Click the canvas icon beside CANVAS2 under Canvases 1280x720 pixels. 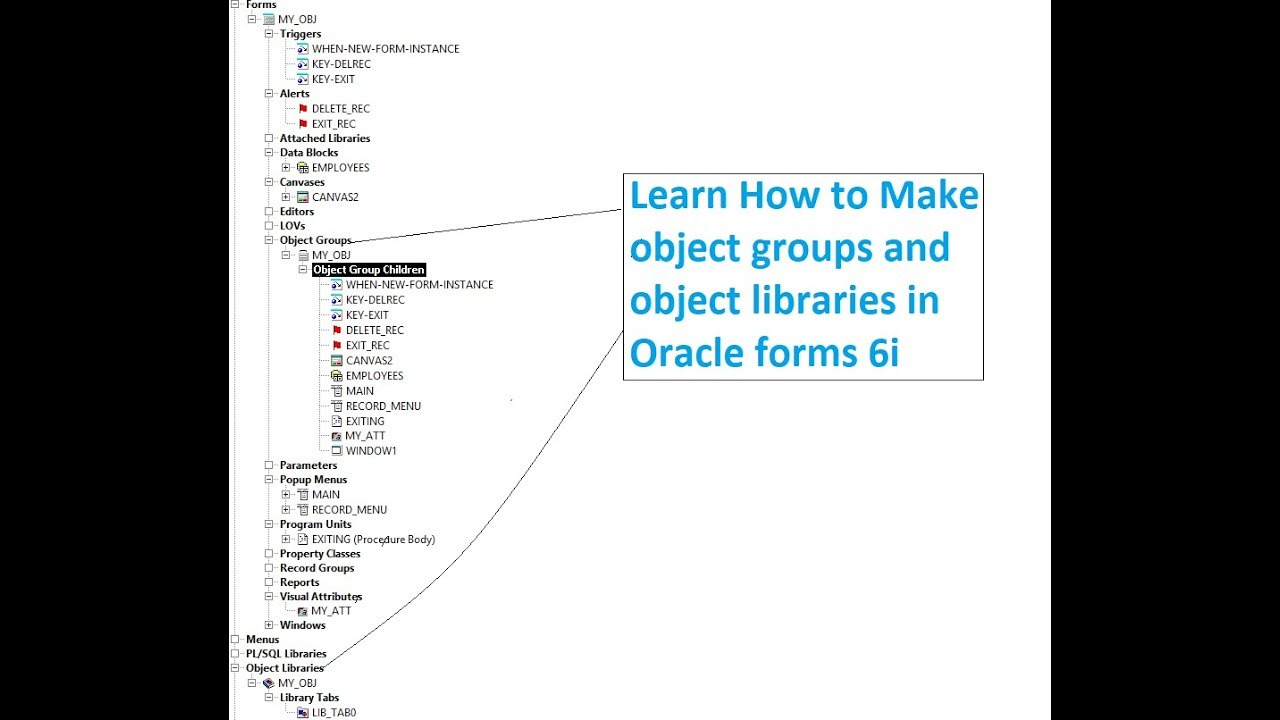pos(303,197)
